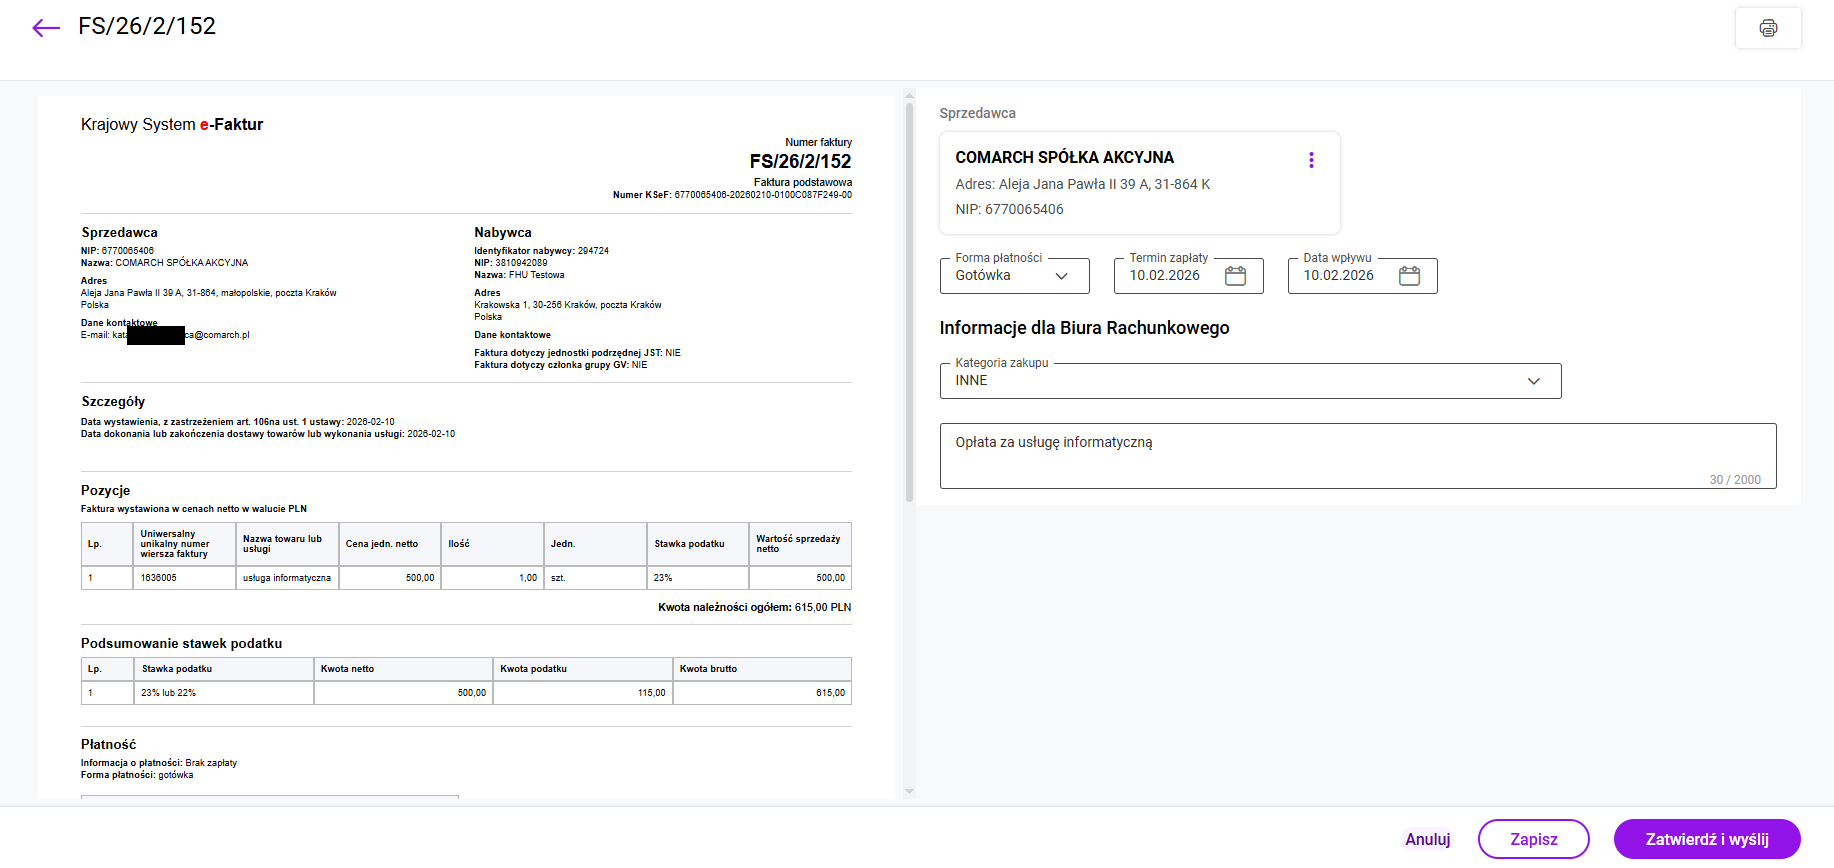The width and height of the screenshot is (1834, 868).
Task: Click the back arrow beside FS/26/2/152
Action: click(x=46, y=28)
